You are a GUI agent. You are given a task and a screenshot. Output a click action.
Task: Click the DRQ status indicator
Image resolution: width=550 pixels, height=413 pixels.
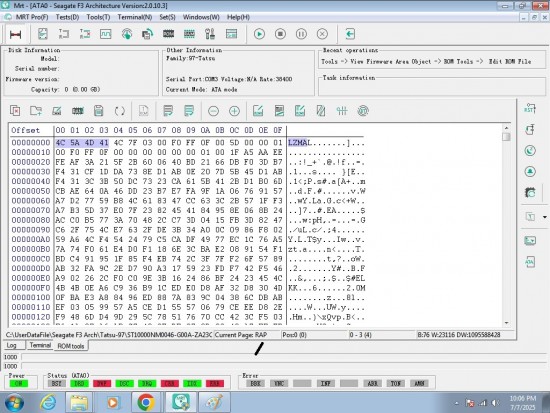pos(147,384)
